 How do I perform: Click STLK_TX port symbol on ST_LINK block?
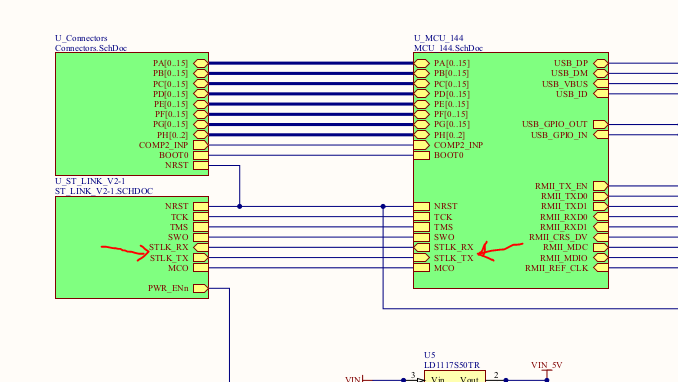tap(201, 257)
